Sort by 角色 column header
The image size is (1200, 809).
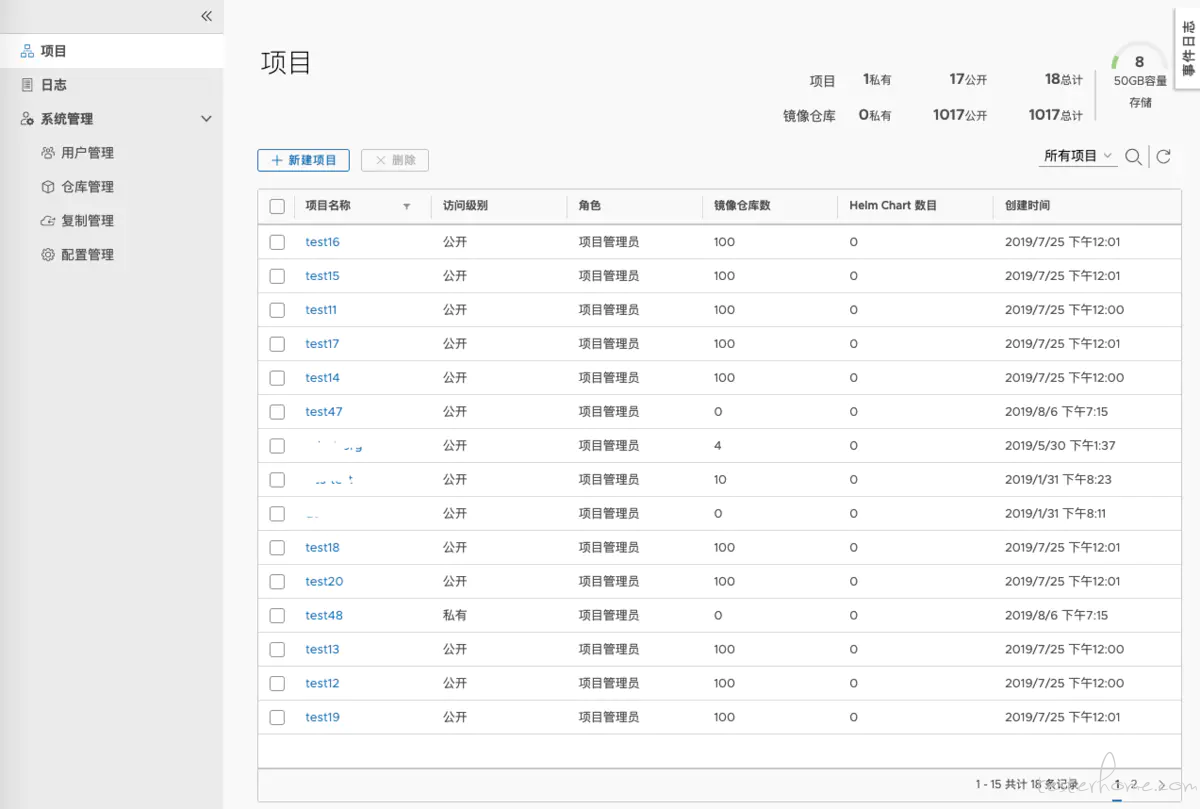pos(590,206)
